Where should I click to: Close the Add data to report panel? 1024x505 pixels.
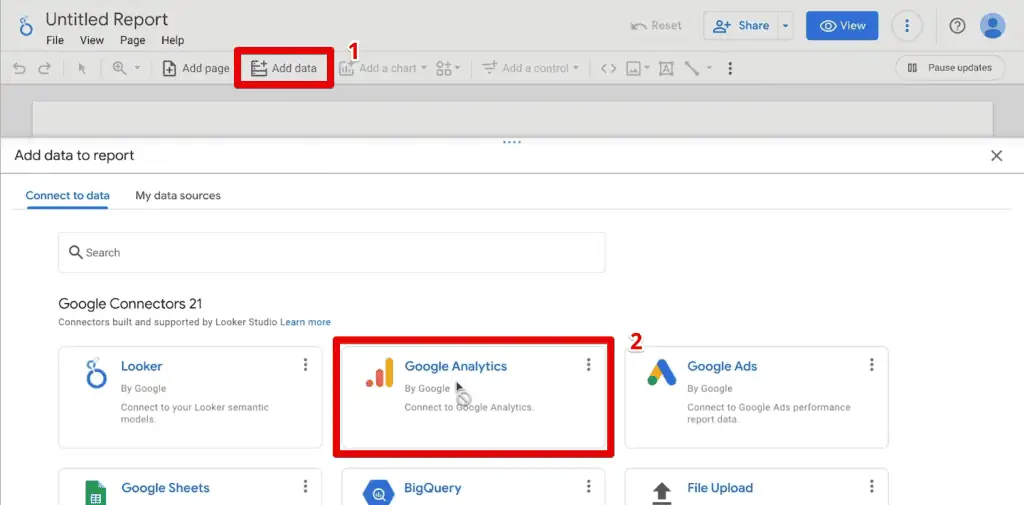pyautogui.click(x=997, y=155)
